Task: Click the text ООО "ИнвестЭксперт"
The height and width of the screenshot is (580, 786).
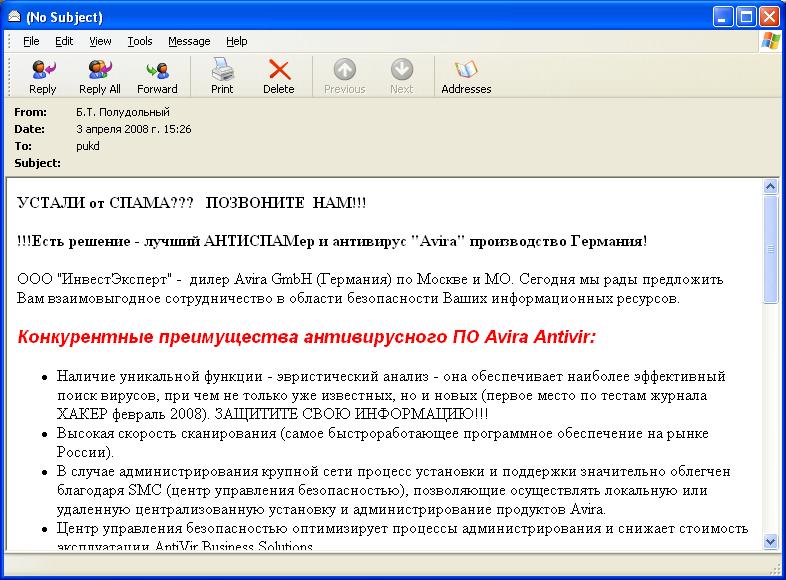Action: [x=95, y=279]
